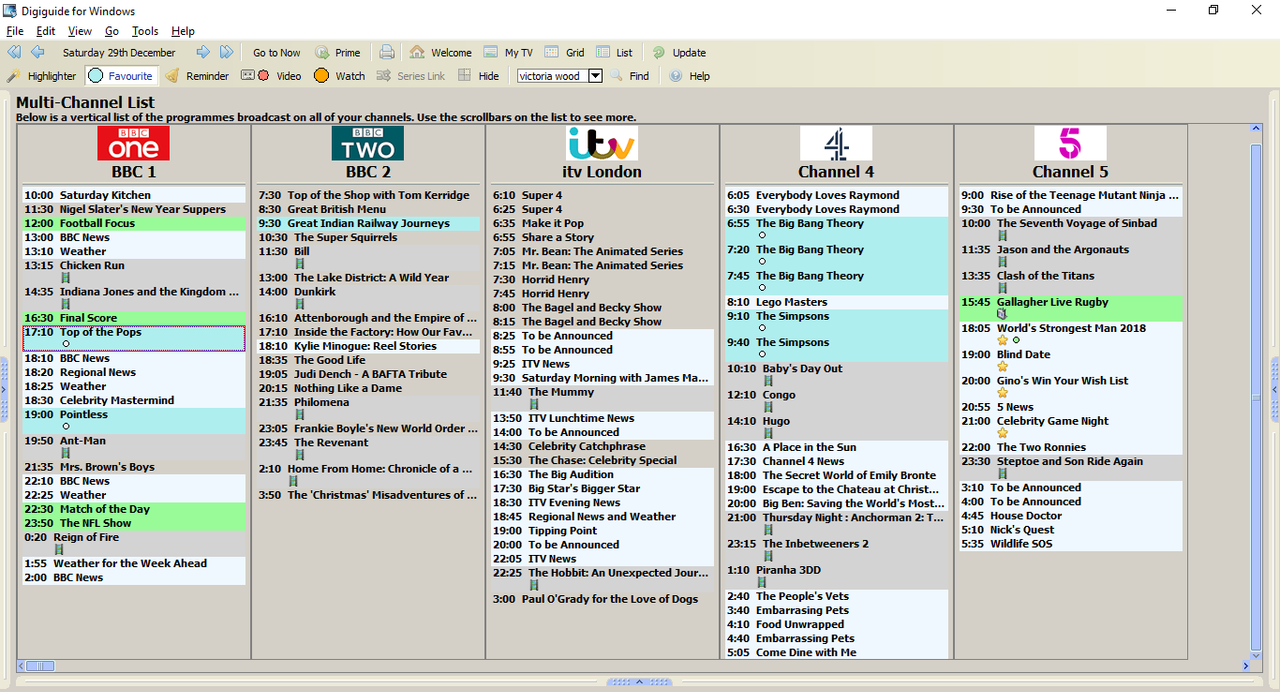Open the View menu
1280x692 pixels.
point(80,31)
